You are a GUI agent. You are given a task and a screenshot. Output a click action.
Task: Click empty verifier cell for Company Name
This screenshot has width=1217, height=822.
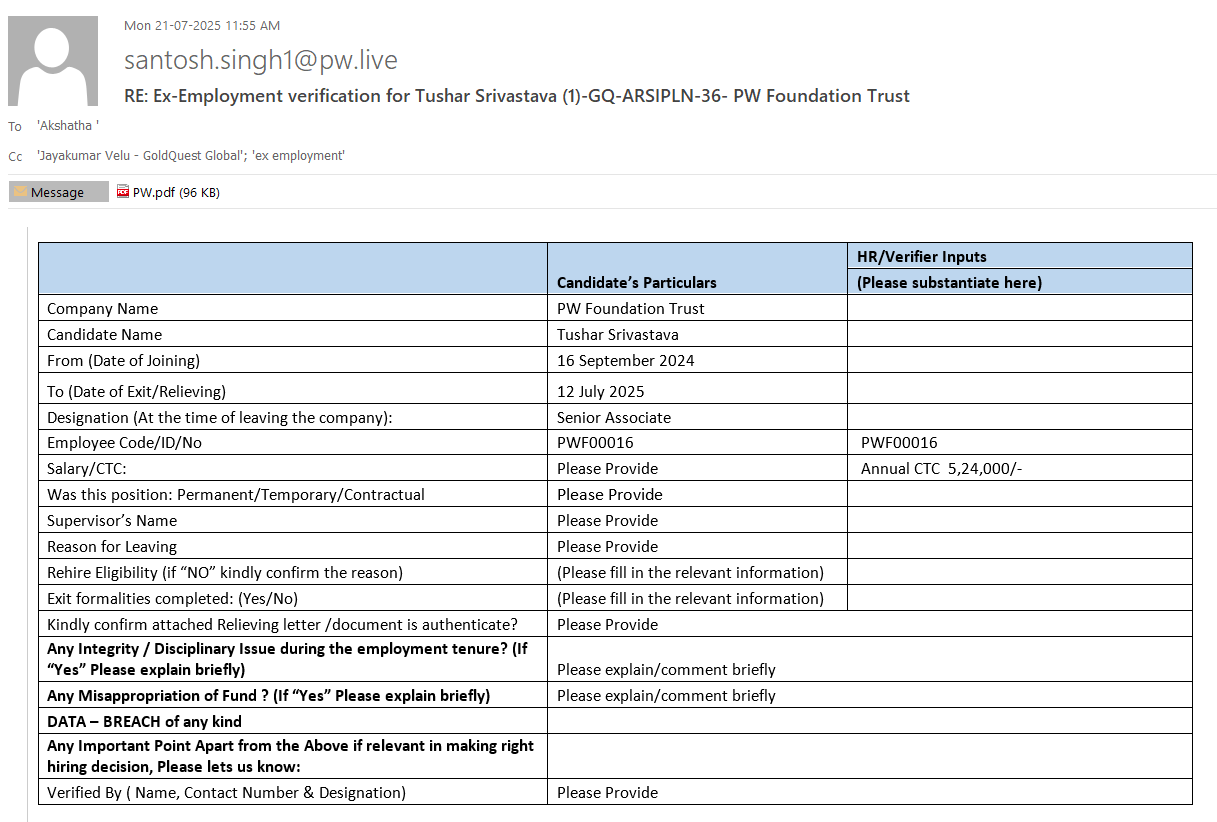(x=1020, y=308)
